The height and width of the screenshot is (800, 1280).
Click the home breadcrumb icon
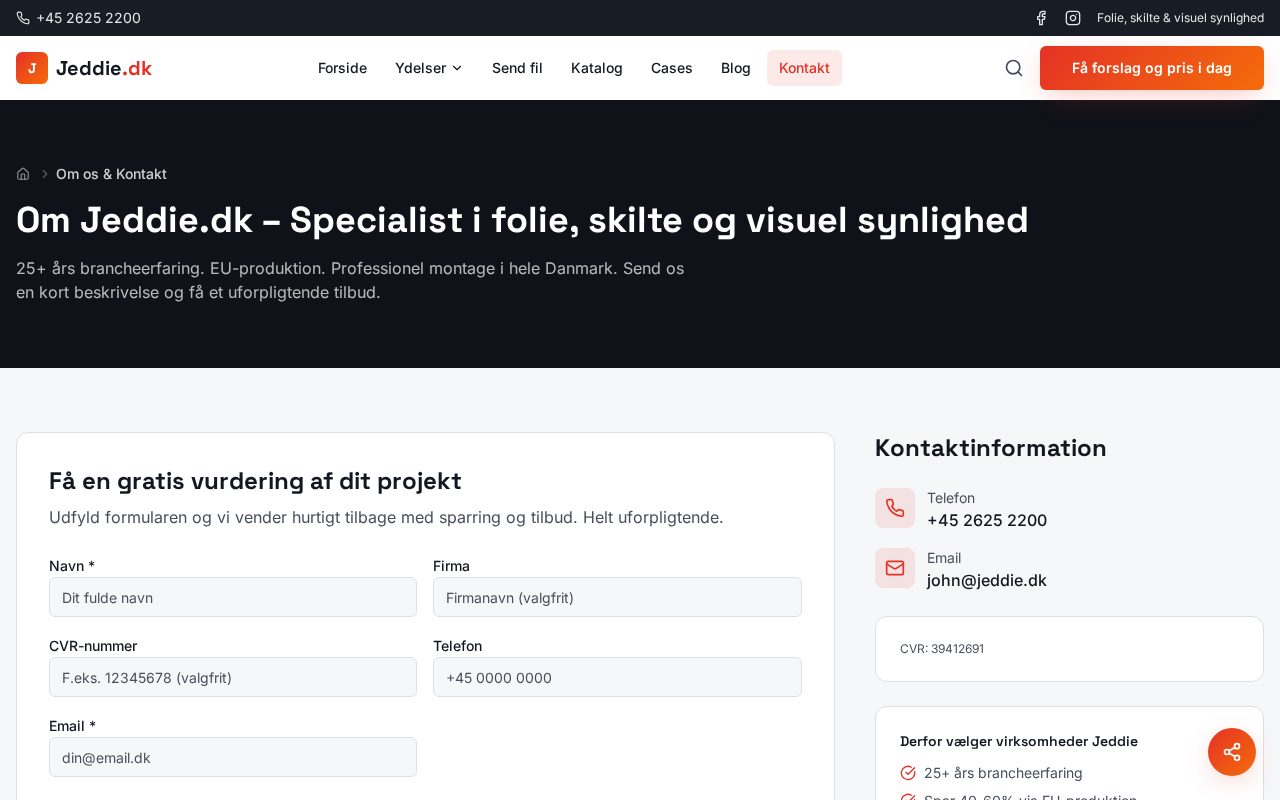tap(23, 174)
